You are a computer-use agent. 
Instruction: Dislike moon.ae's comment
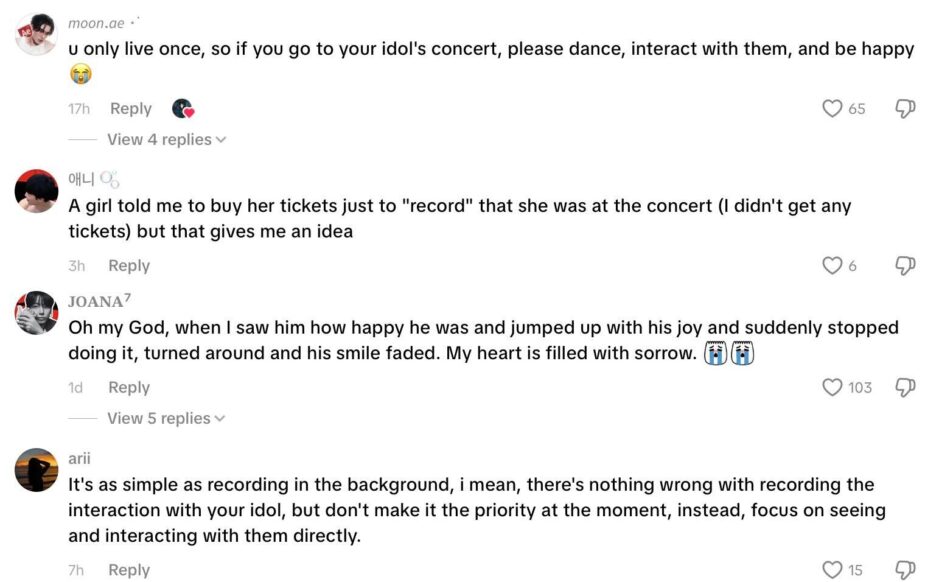pos(905,108)
